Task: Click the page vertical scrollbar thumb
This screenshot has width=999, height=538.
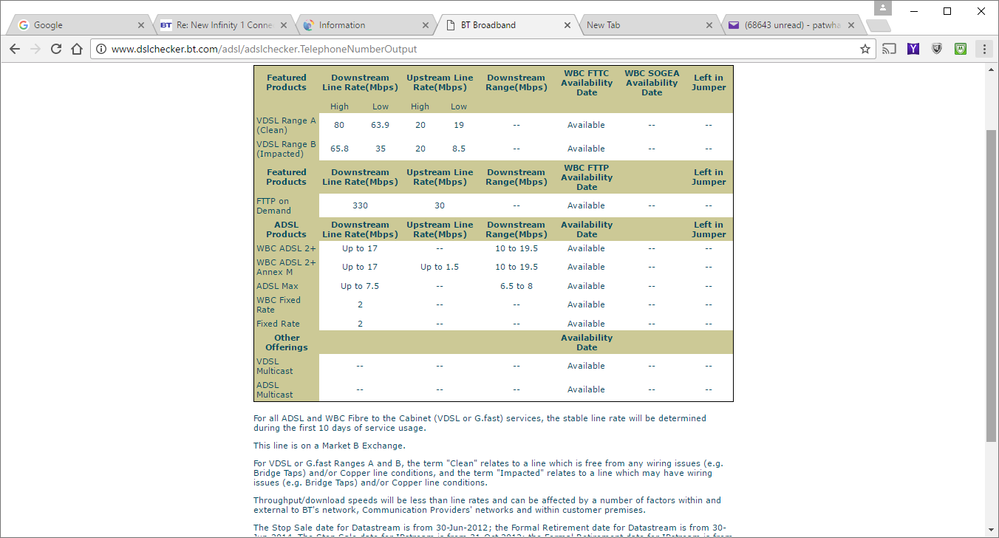Action: click(x=991, y=286)
